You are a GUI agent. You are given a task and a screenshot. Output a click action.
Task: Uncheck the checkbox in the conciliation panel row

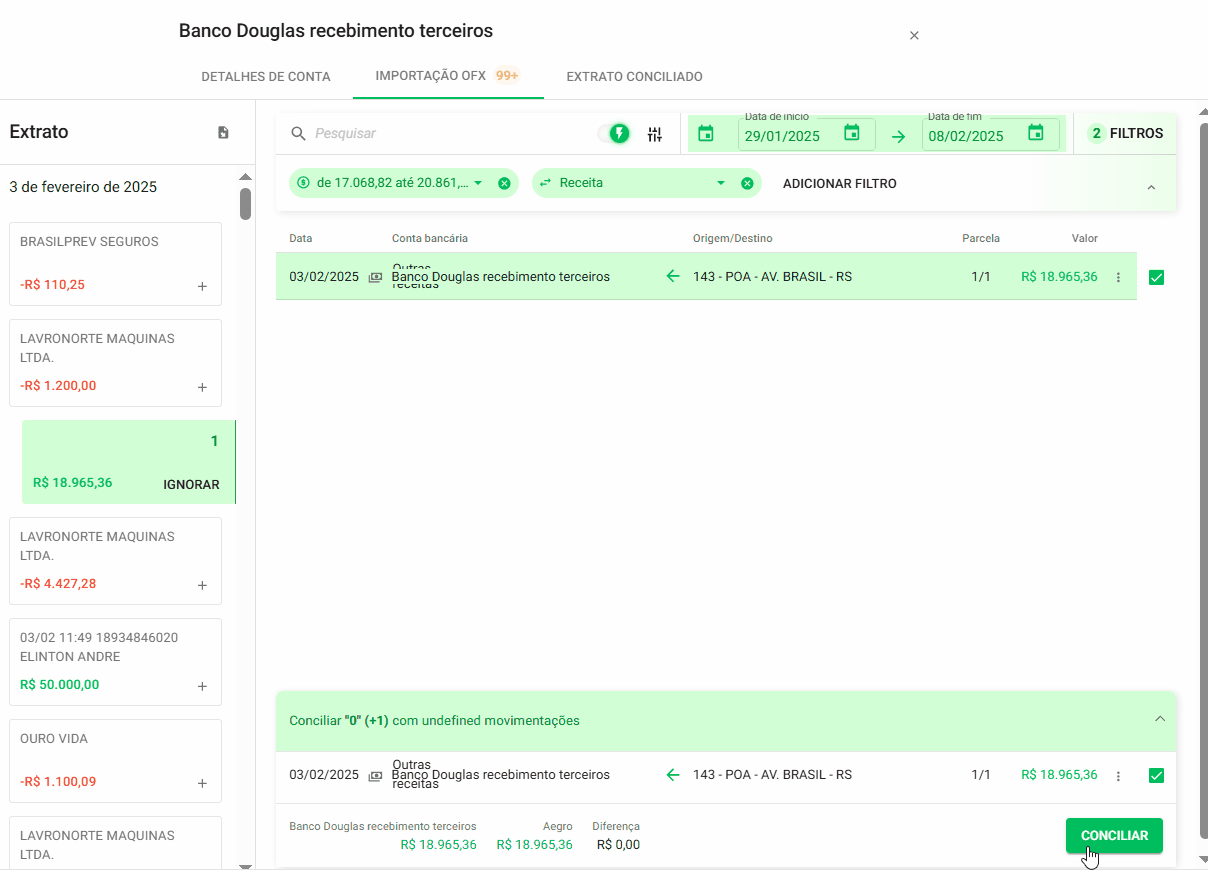point(1157,775)
